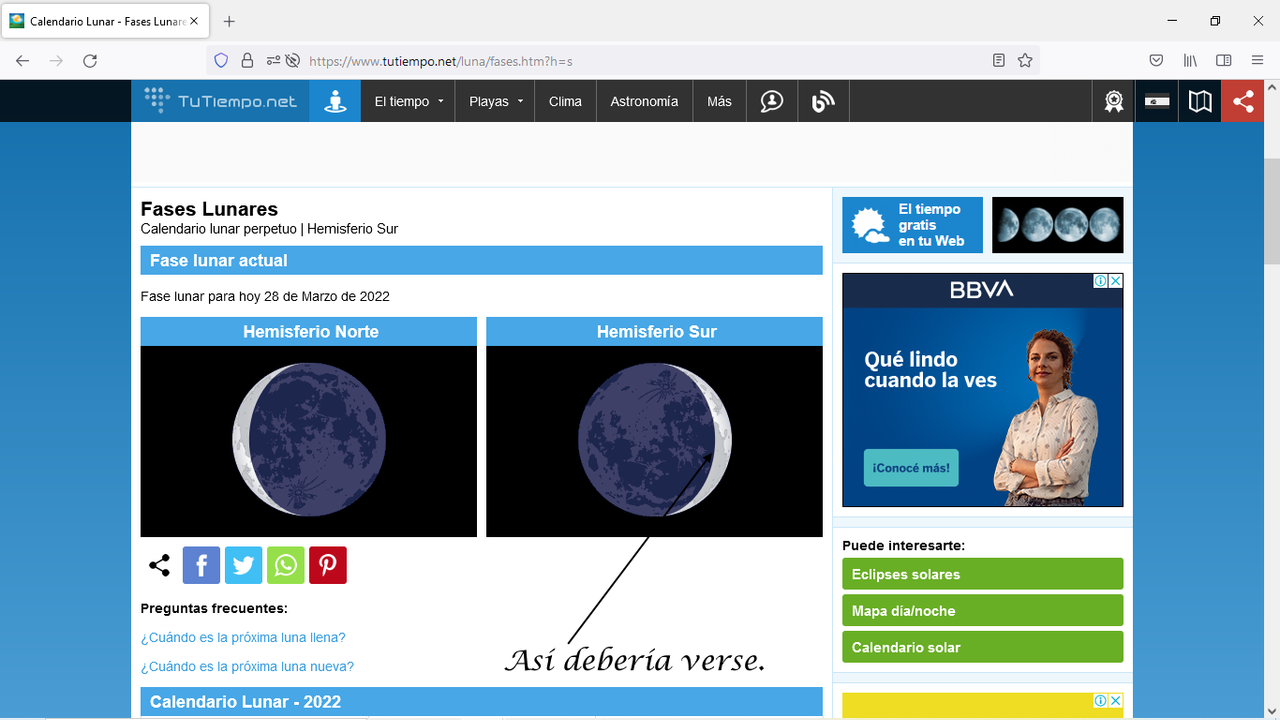Click the Eclipses solares green button

pyautogui.click(x=982, y=574)
